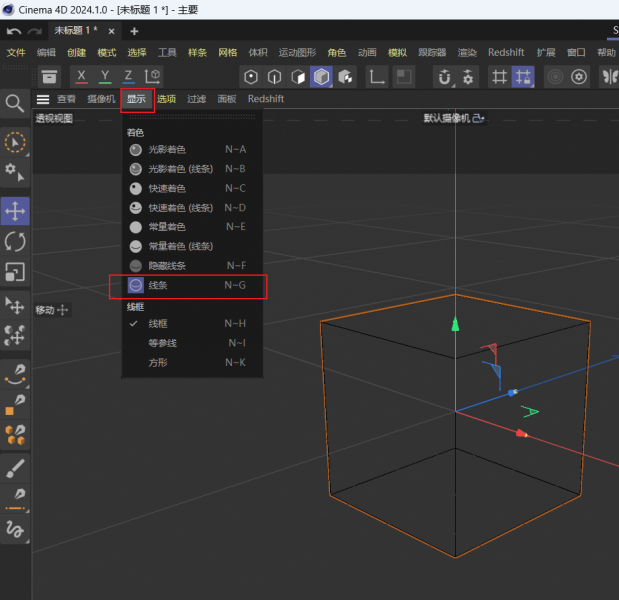Viewport: 619px width, 600px height.
Task: Open the viewport 面板 menu
Action: tap(227, 99)
